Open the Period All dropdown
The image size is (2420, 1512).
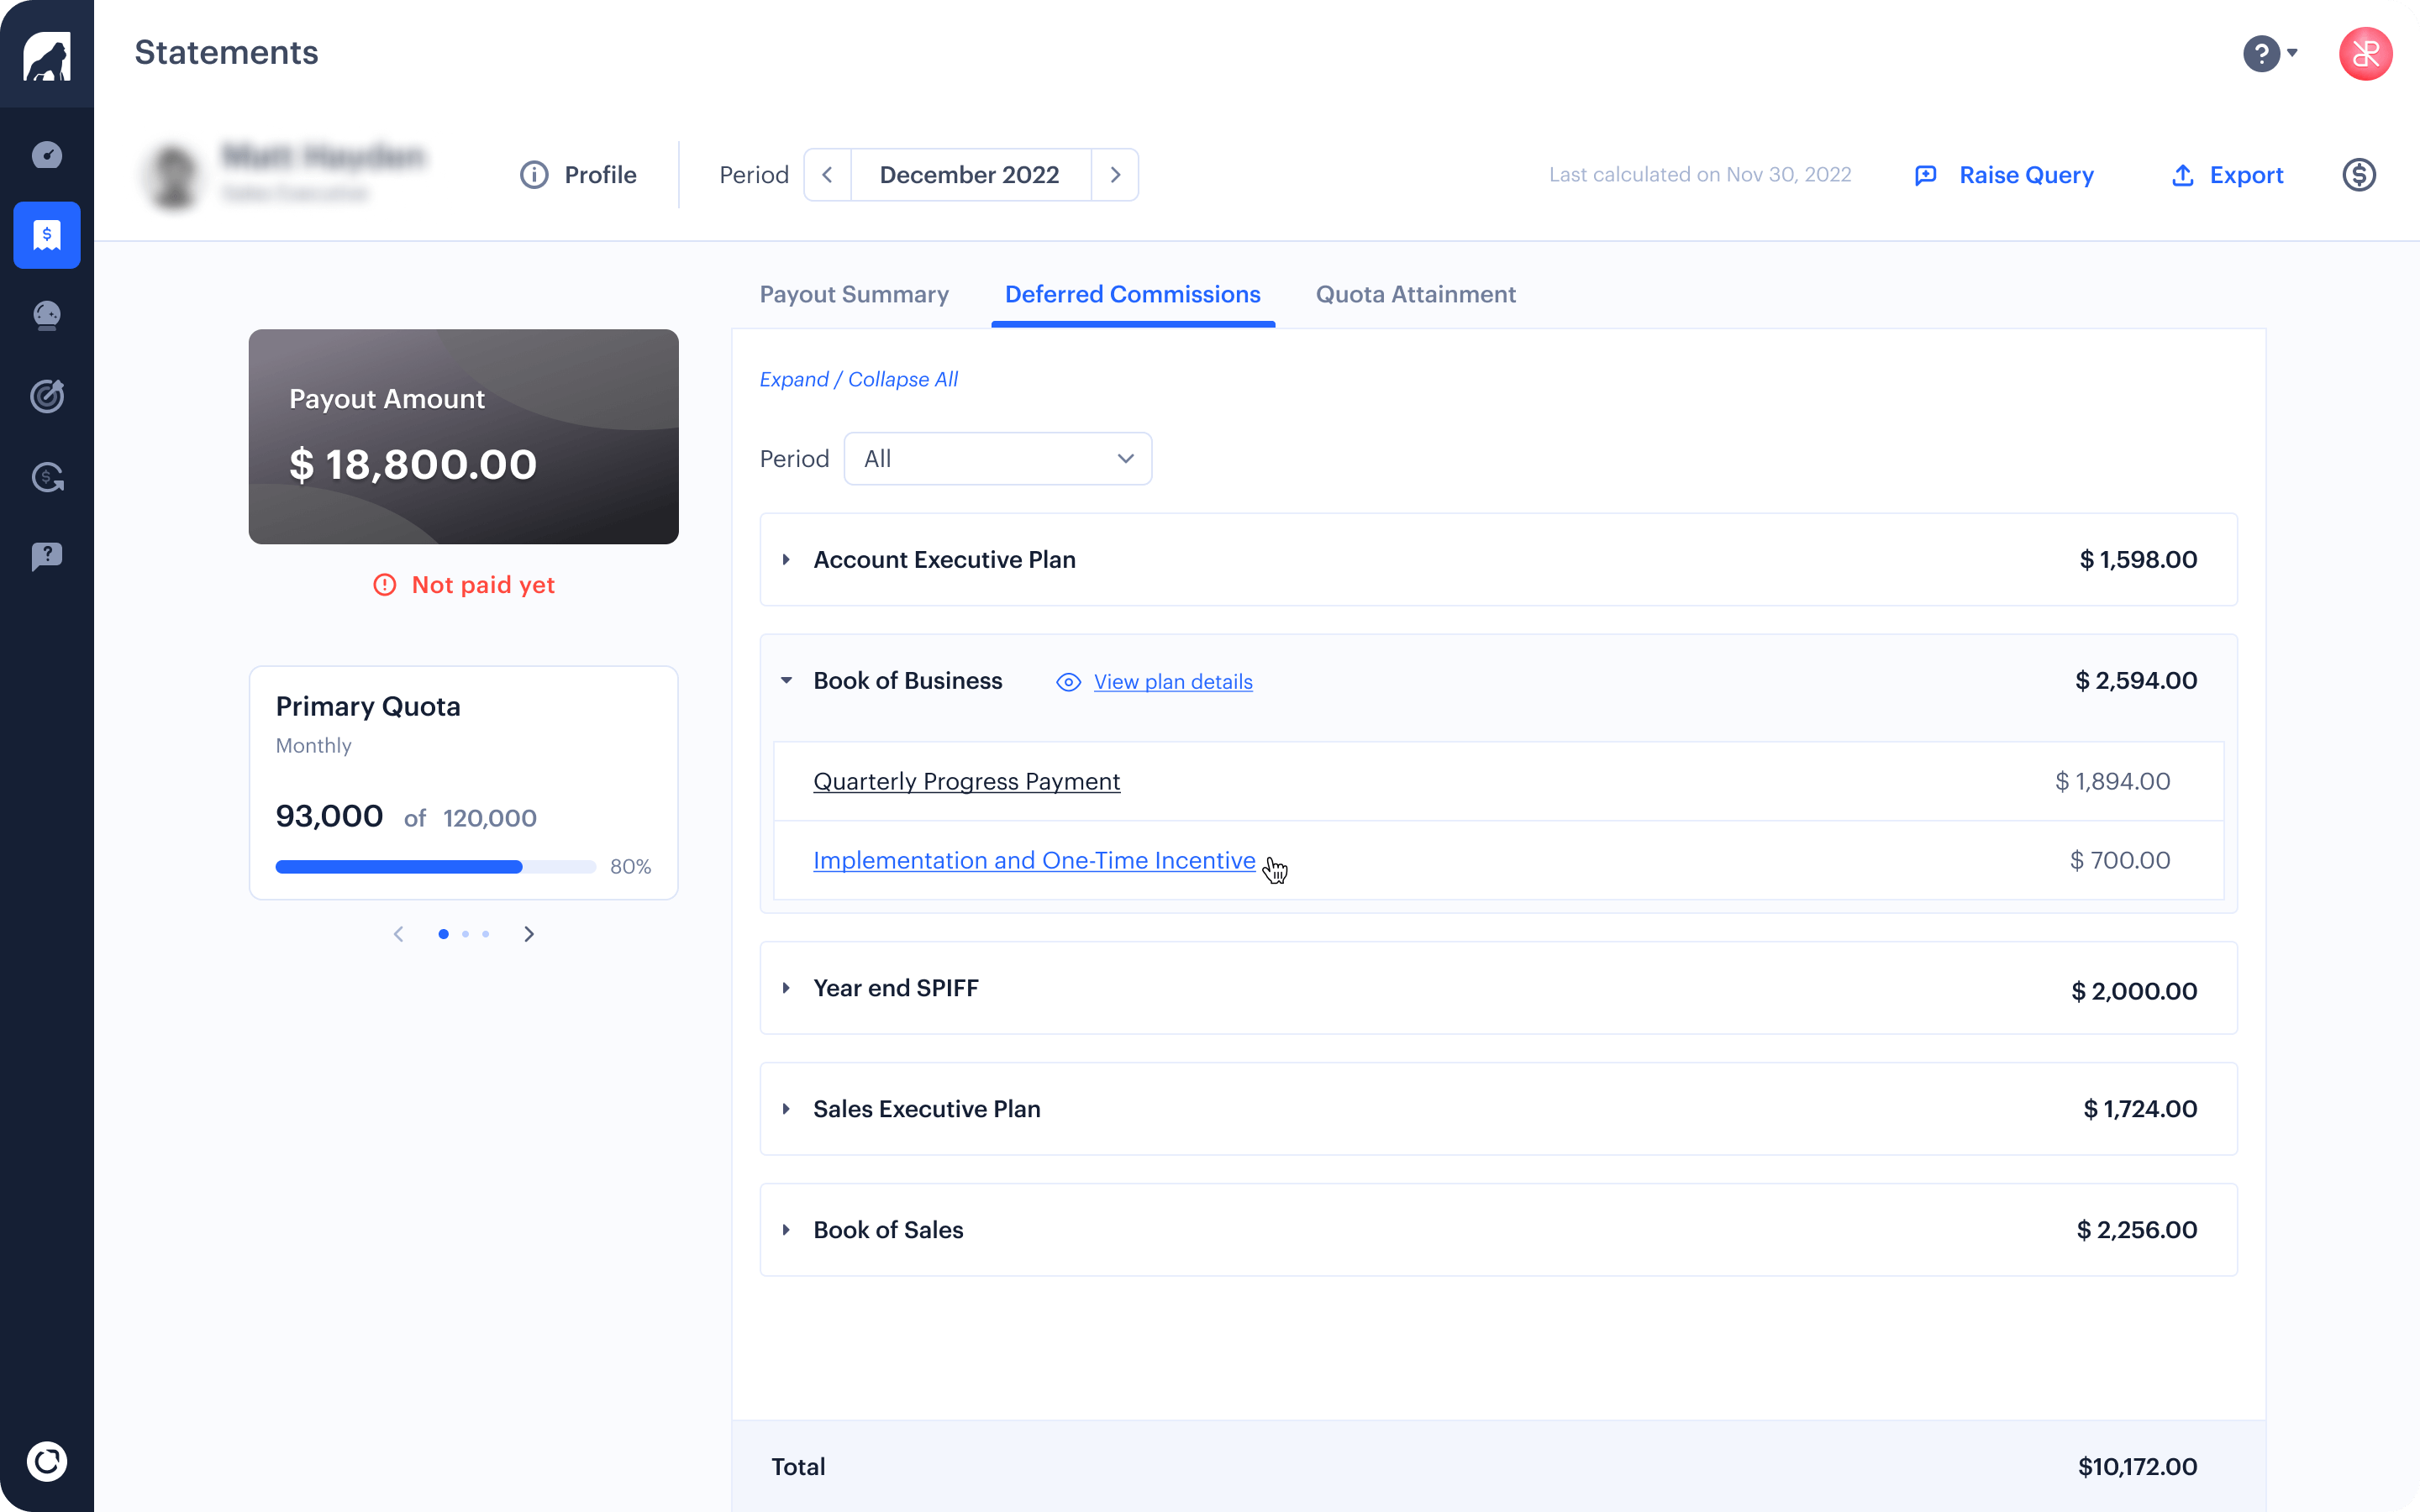997,459
